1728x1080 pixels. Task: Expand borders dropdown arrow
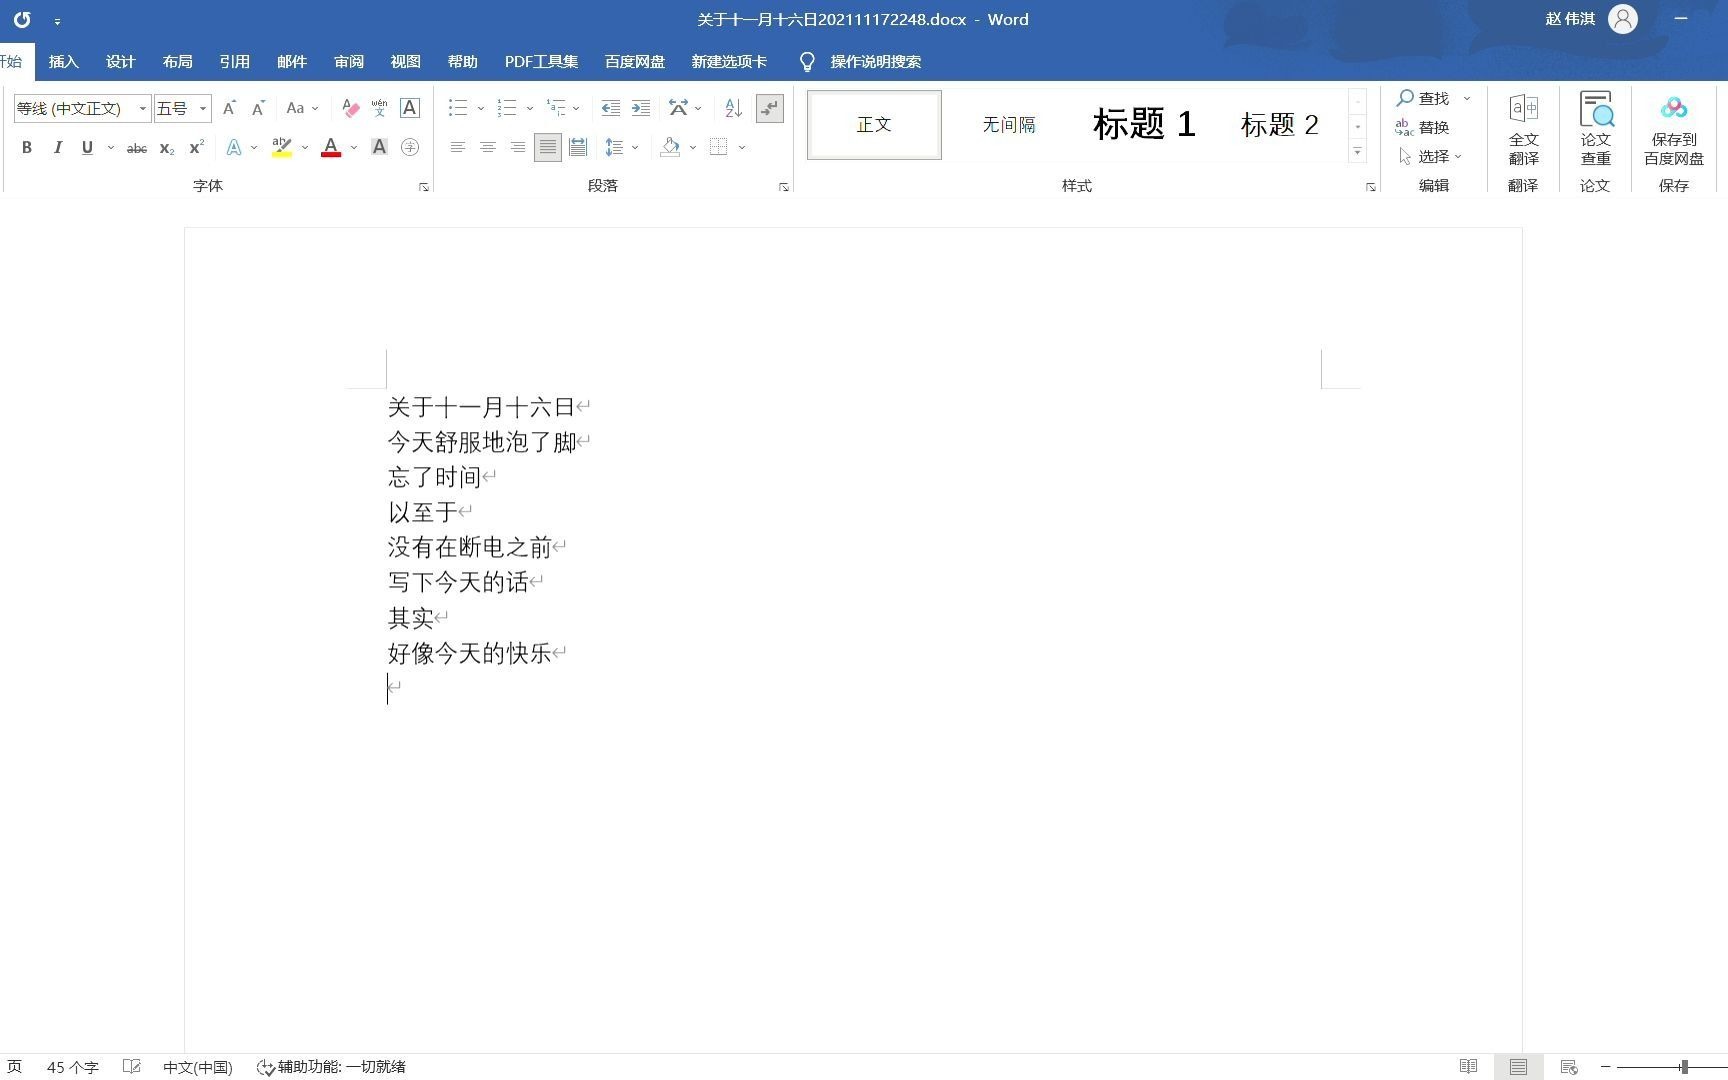coord(742,148)
